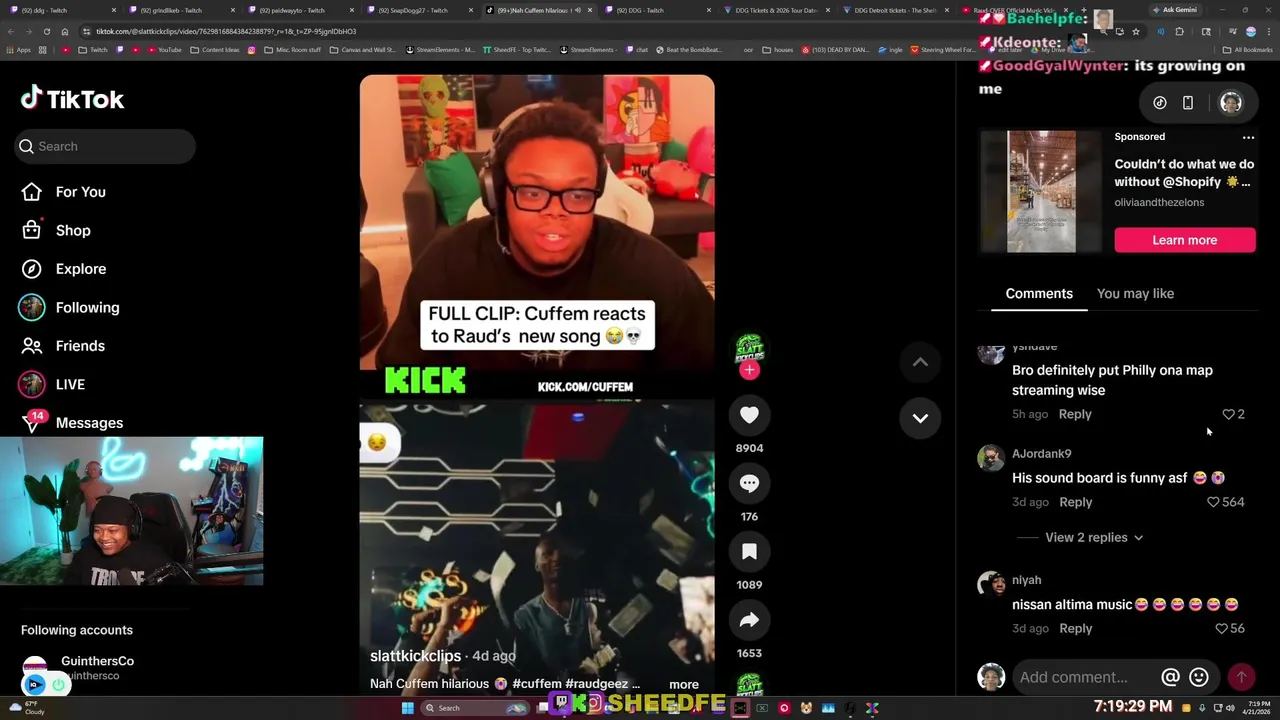The width and height of the screenshot is (1280, 720).
Task: Open the Windows Start menu
Action: 407,708
